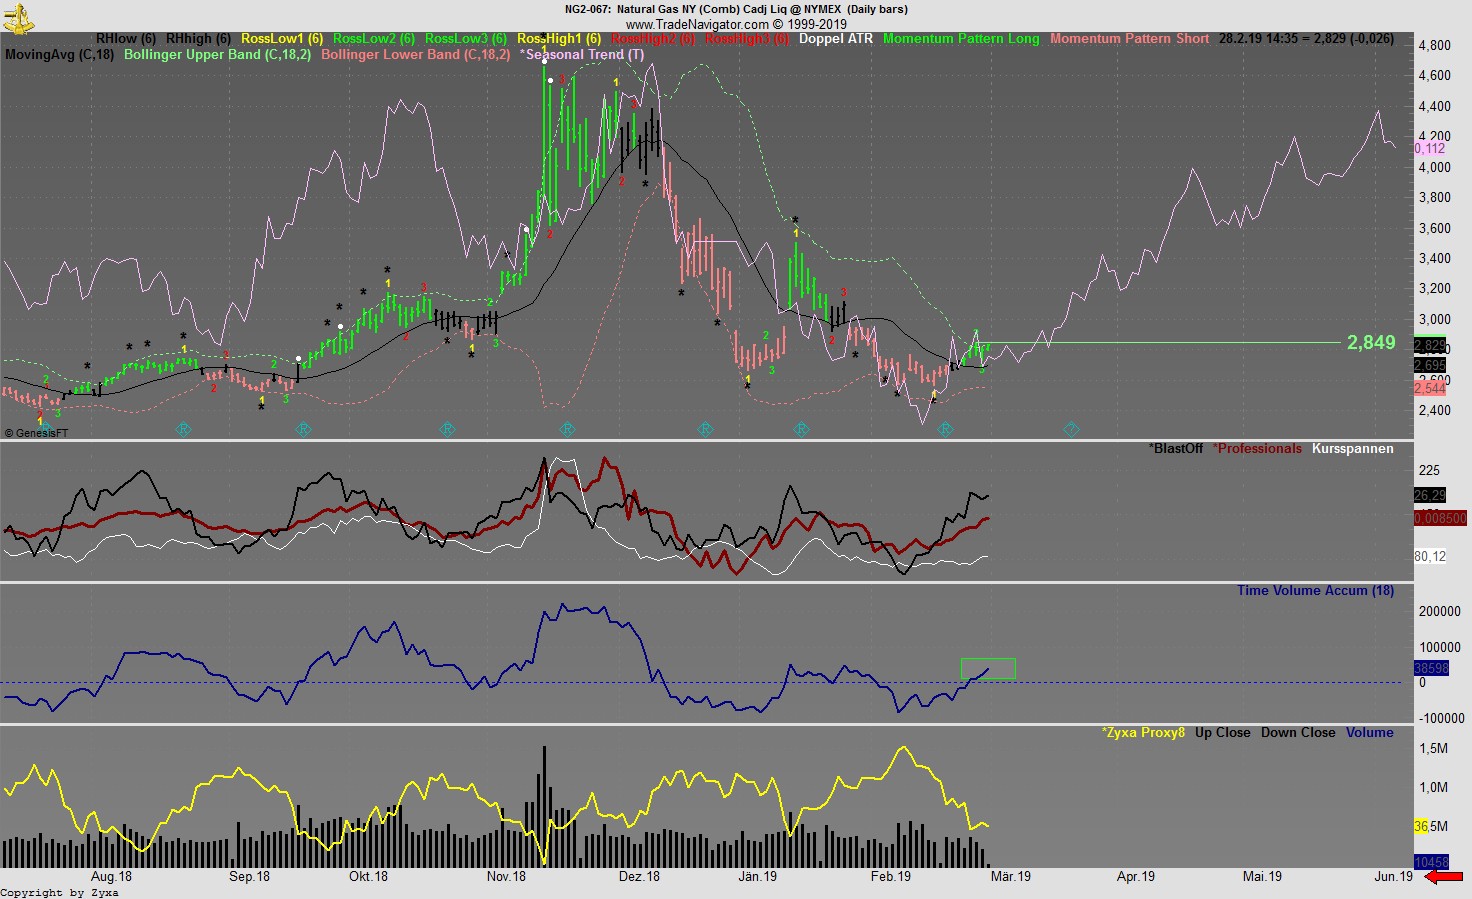Click the diamond R marker below Feb.19
This screenshot has height=899, width=1472.
(x=944, y=429)
